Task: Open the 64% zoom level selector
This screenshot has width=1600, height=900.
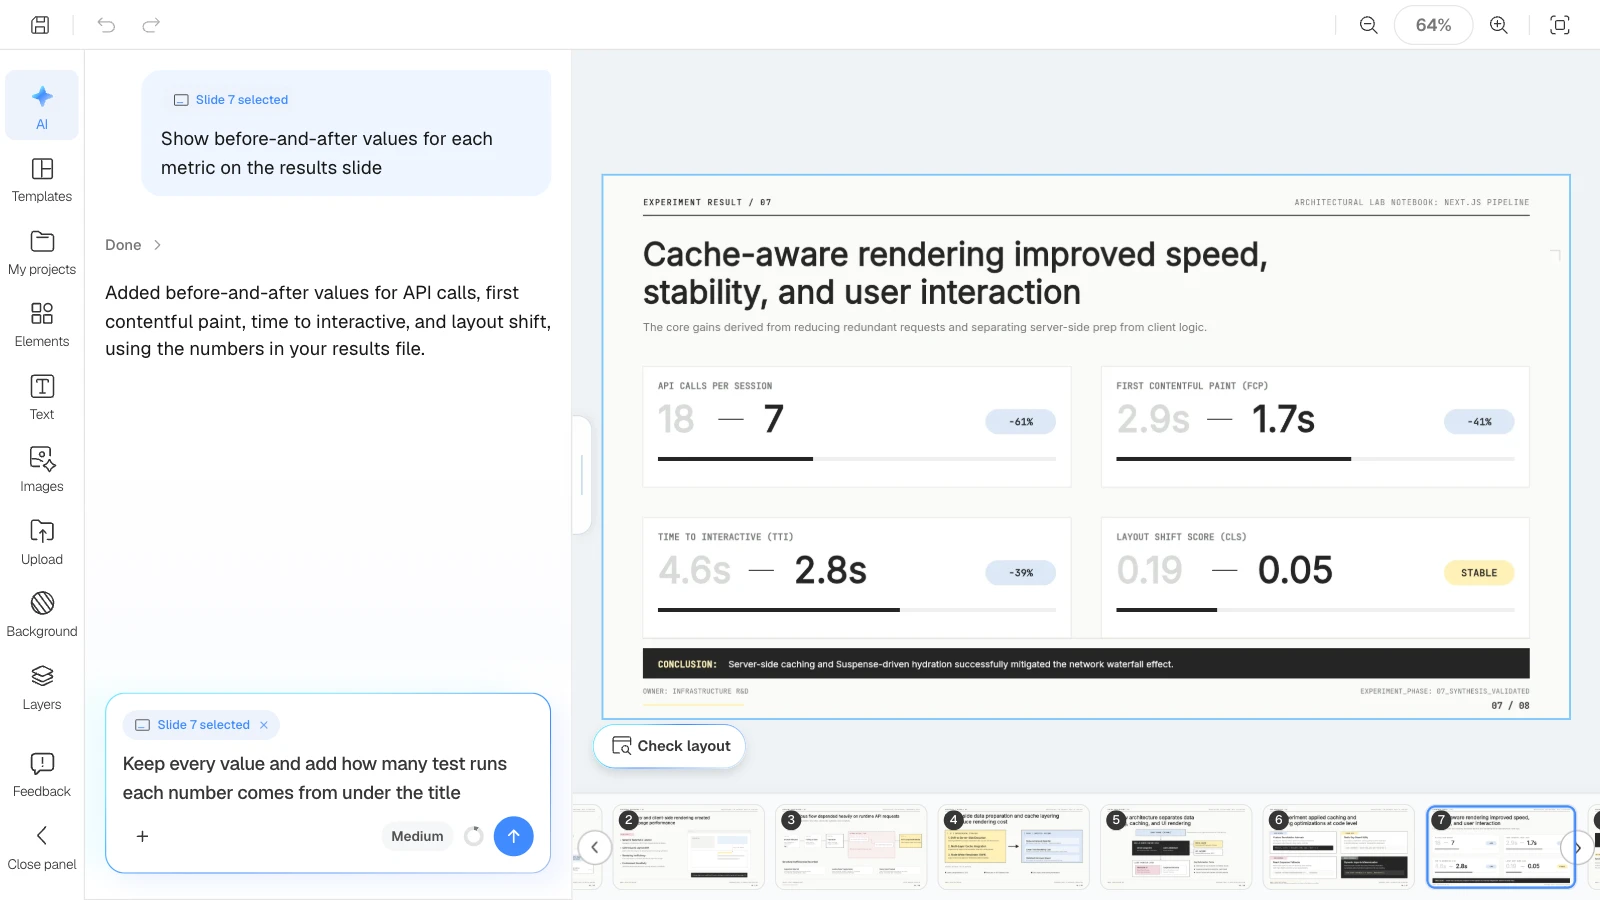Action: coord(1433,25)
